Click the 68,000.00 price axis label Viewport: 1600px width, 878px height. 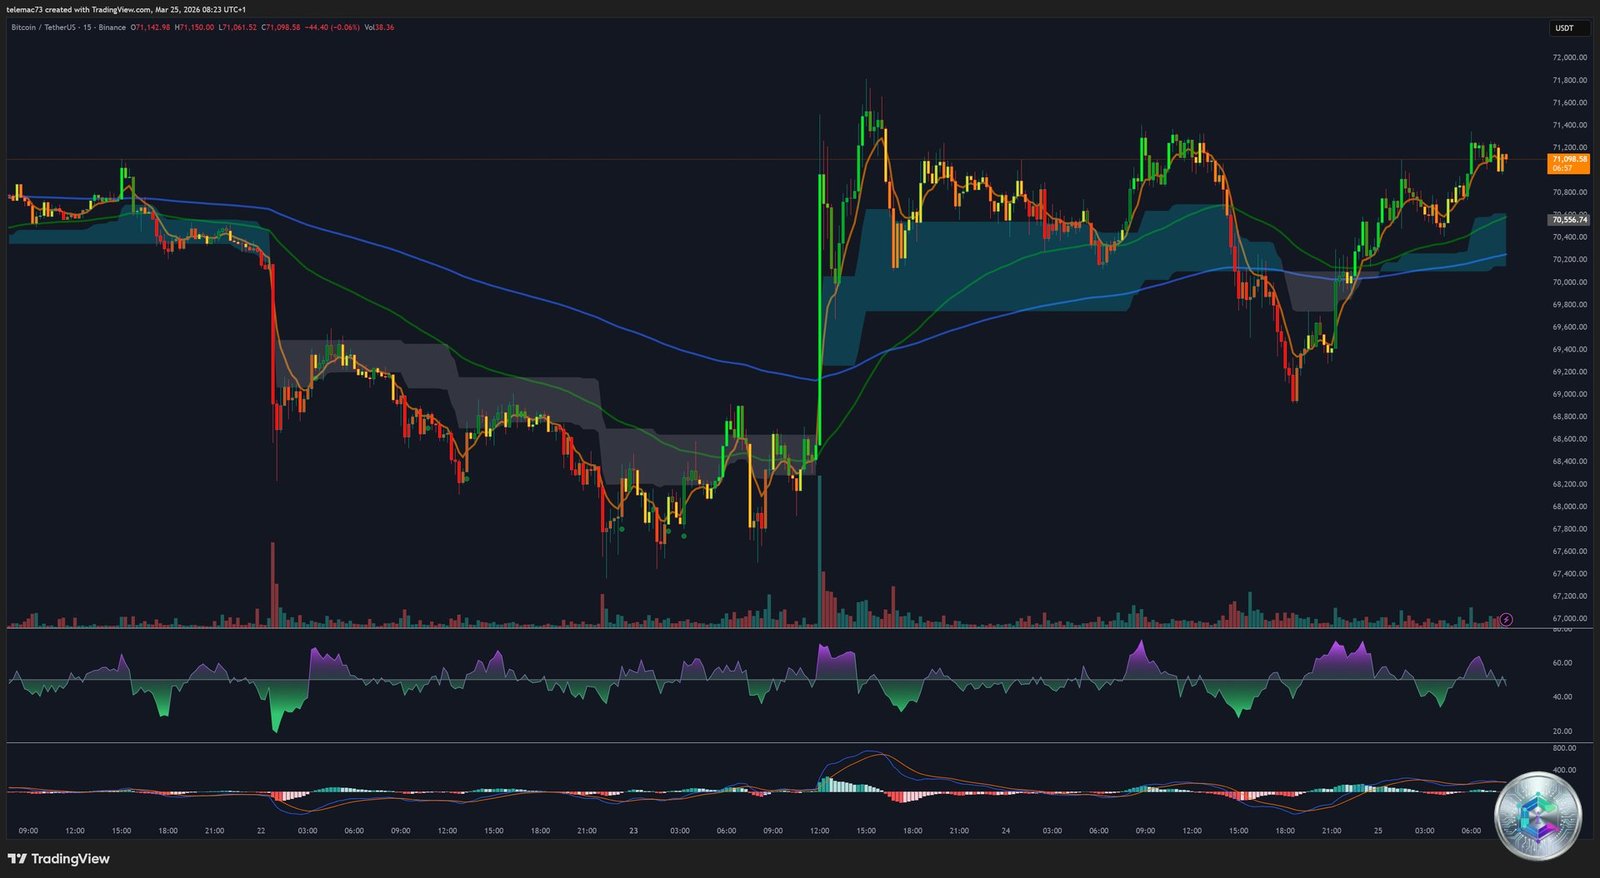pos(1570,506)
